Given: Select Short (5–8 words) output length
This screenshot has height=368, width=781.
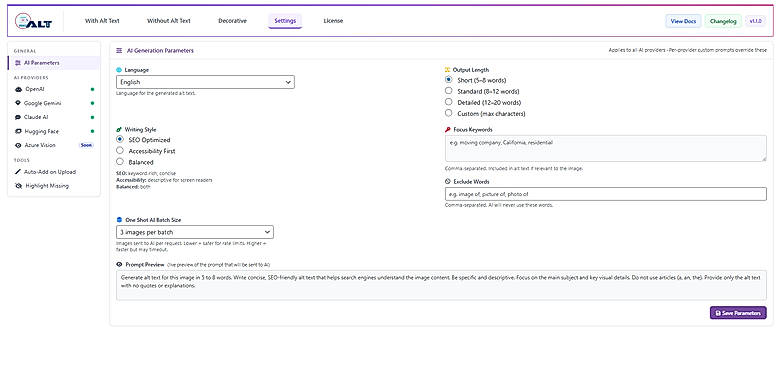Looking at the screenshot, I should pos(448,80).
